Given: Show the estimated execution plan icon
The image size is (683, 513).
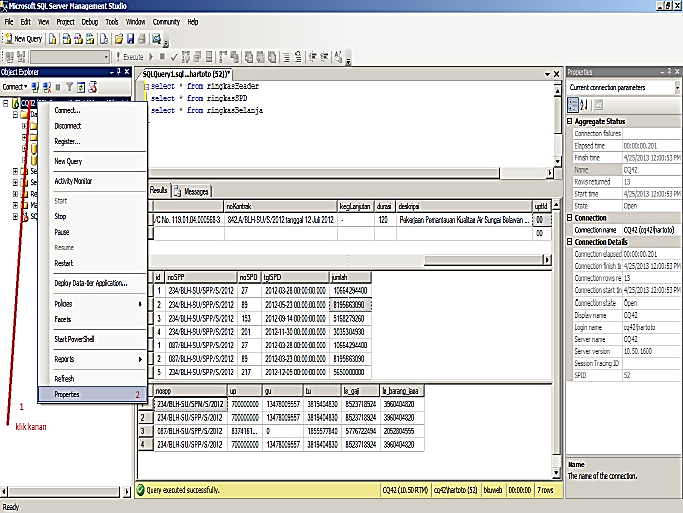Looking at the screenshot, I should coord(186,57).
